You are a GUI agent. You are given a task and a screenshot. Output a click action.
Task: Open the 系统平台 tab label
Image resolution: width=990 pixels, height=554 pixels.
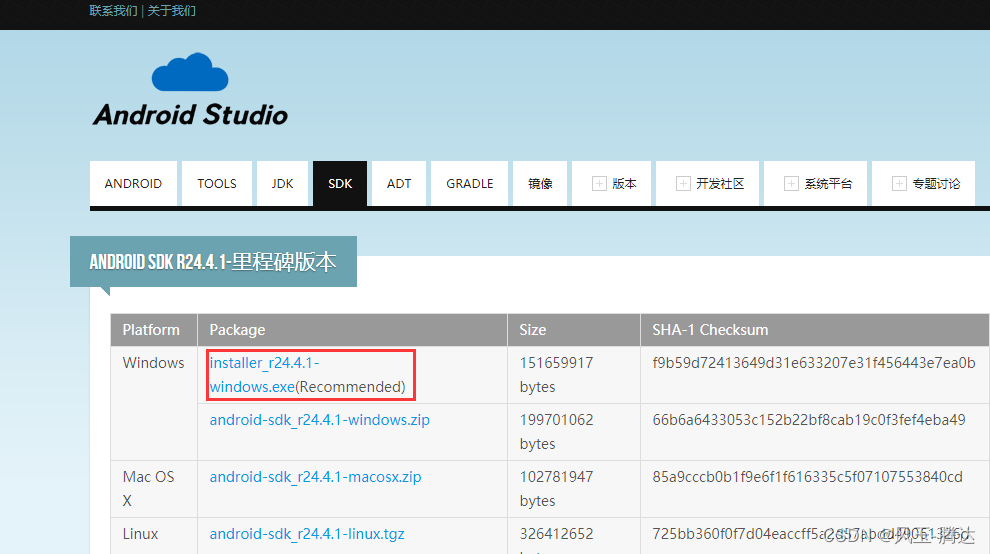tap(828, 183)
